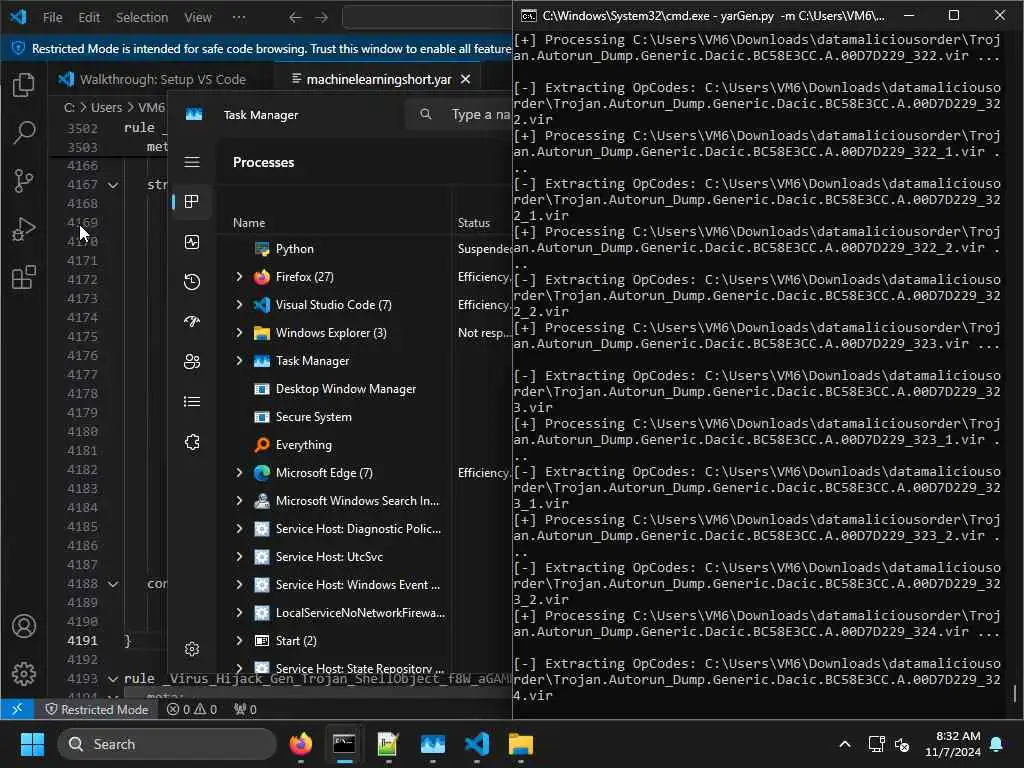Screen dimensions: 1024x768
Task: Open the Users page in Task Manager
Action: [192, 361]
